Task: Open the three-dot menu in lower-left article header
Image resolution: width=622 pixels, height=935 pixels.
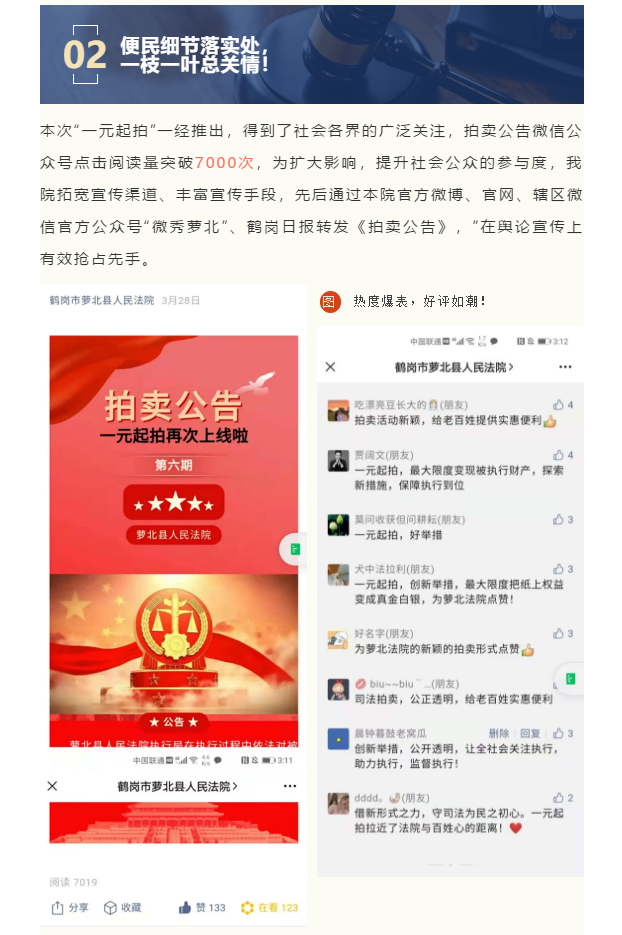Action: pos(290,786)
